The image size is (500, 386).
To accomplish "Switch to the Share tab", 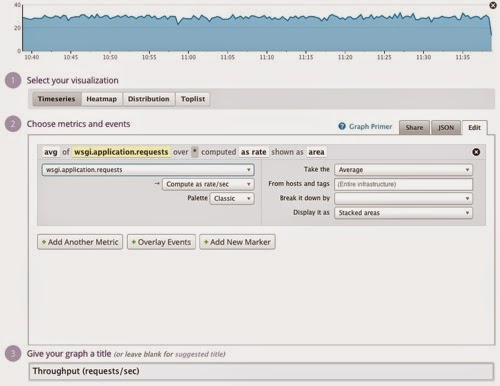I will click(x=414, y=128).
